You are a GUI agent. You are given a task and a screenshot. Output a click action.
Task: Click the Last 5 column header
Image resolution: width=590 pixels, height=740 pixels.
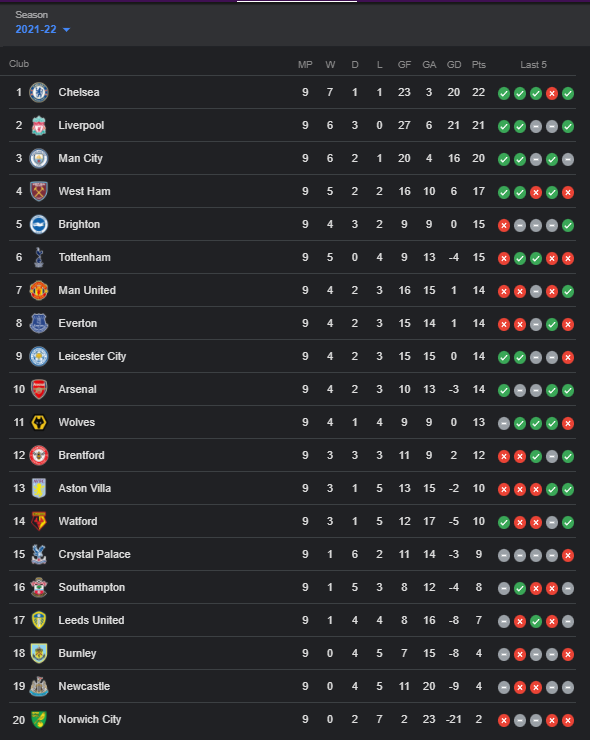click(x=533, y=65)
